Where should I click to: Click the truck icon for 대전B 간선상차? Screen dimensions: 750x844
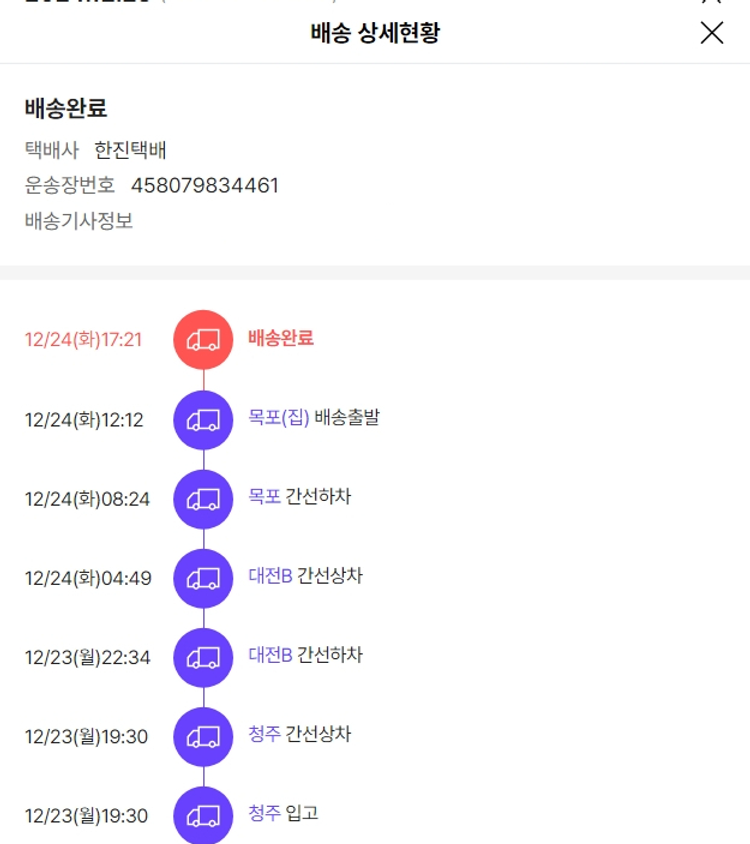203,578
